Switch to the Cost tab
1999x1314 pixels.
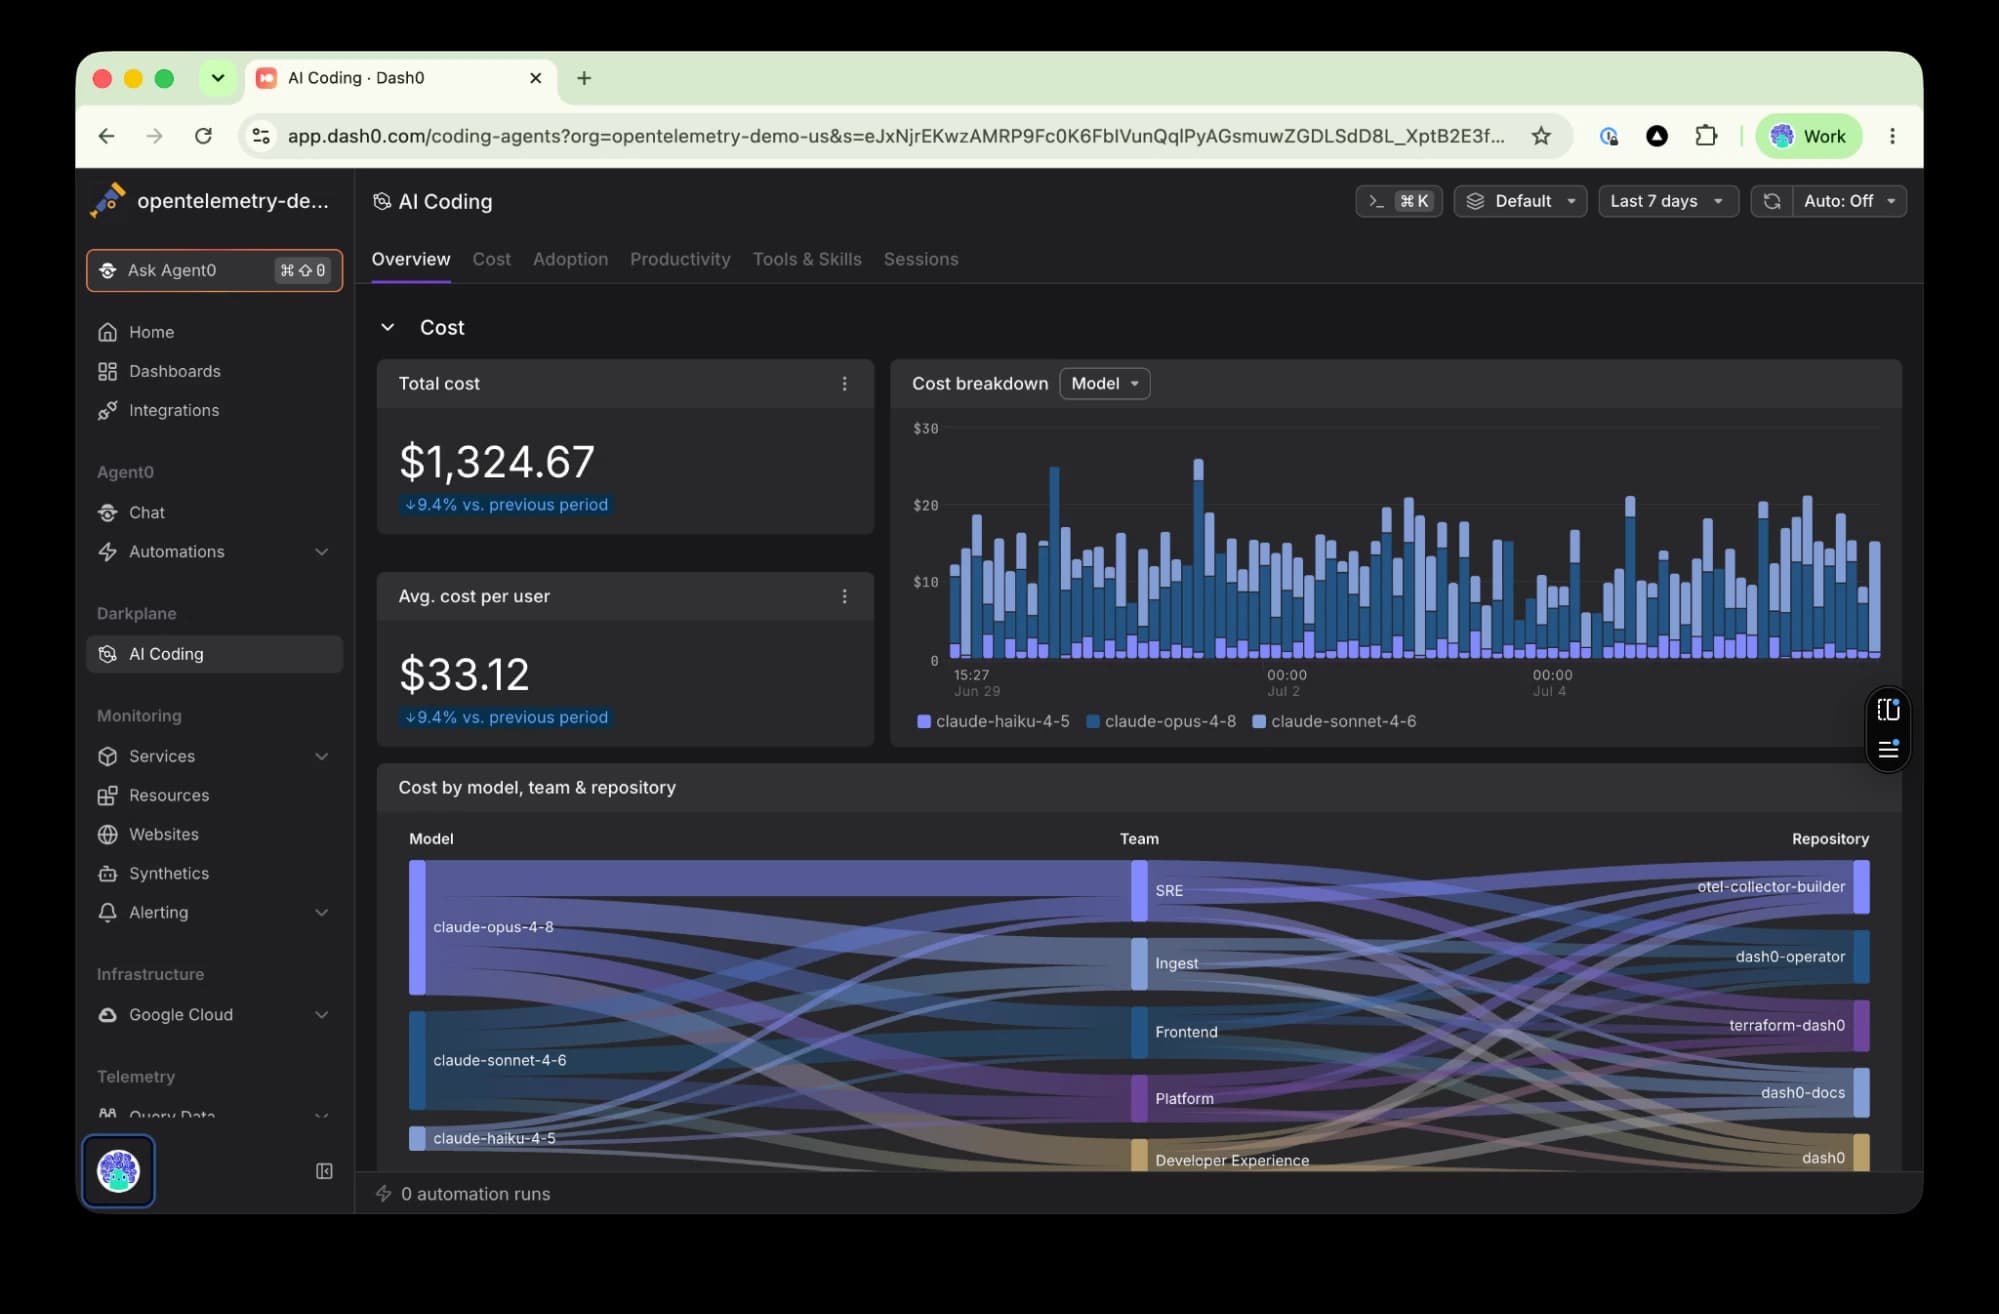point(491,259)
